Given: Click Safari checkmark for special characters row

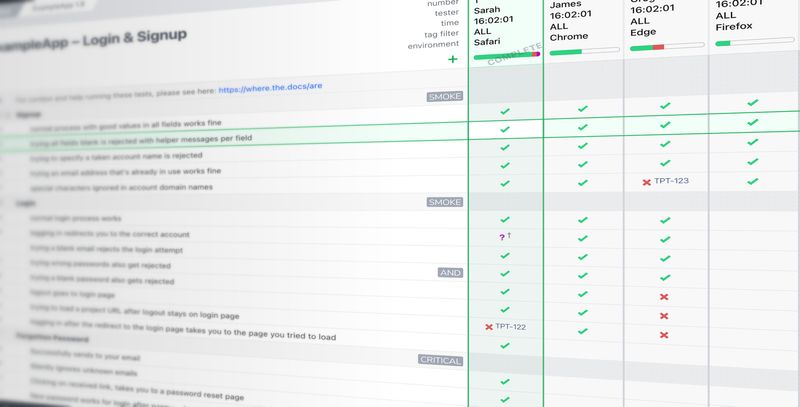Looking at the screenshot, I should (505, 183).
